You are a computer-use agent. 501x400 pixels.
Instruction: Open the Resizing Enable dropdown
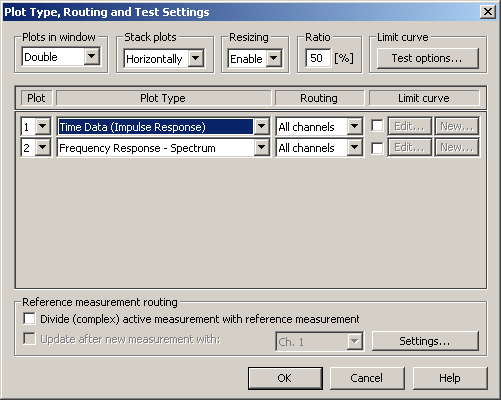coord(273,58)
